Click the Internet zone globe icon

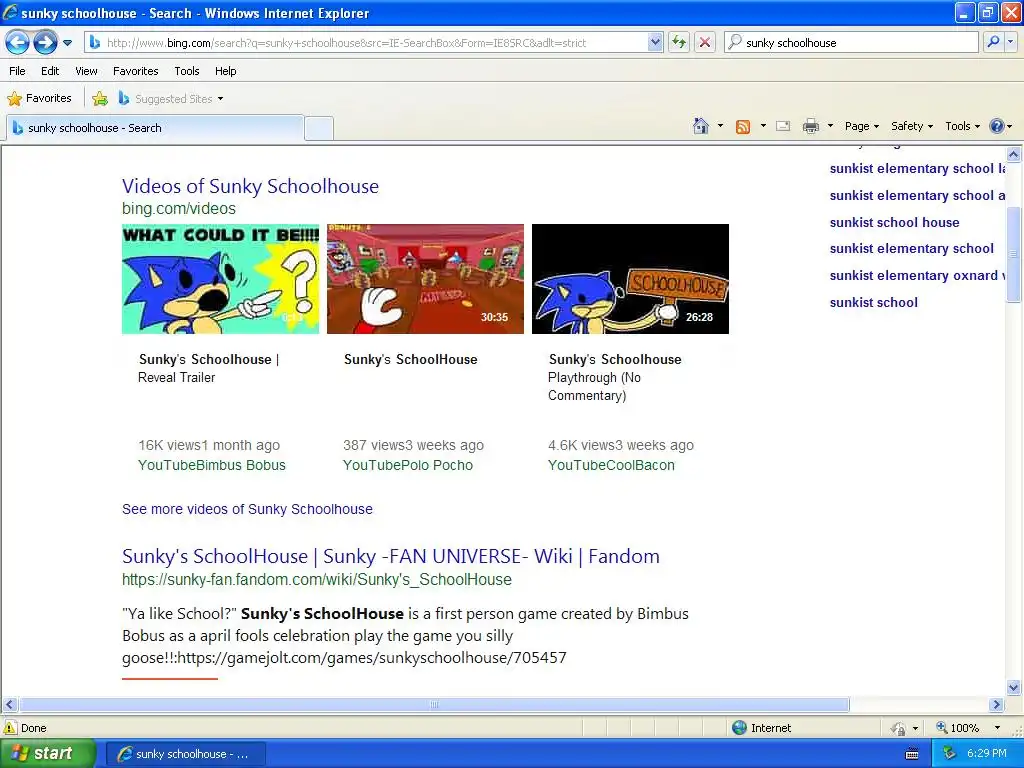(x=739, y=728)
